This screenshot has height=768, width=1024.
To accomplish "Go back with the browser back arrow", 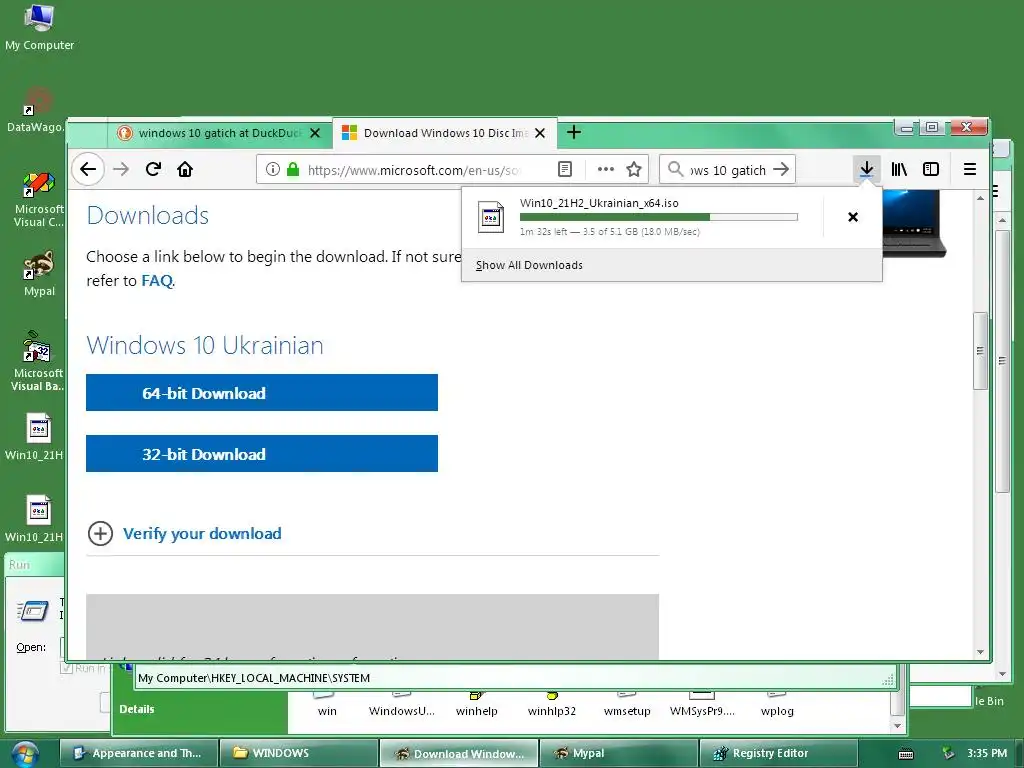I will [x=88, y=170].
